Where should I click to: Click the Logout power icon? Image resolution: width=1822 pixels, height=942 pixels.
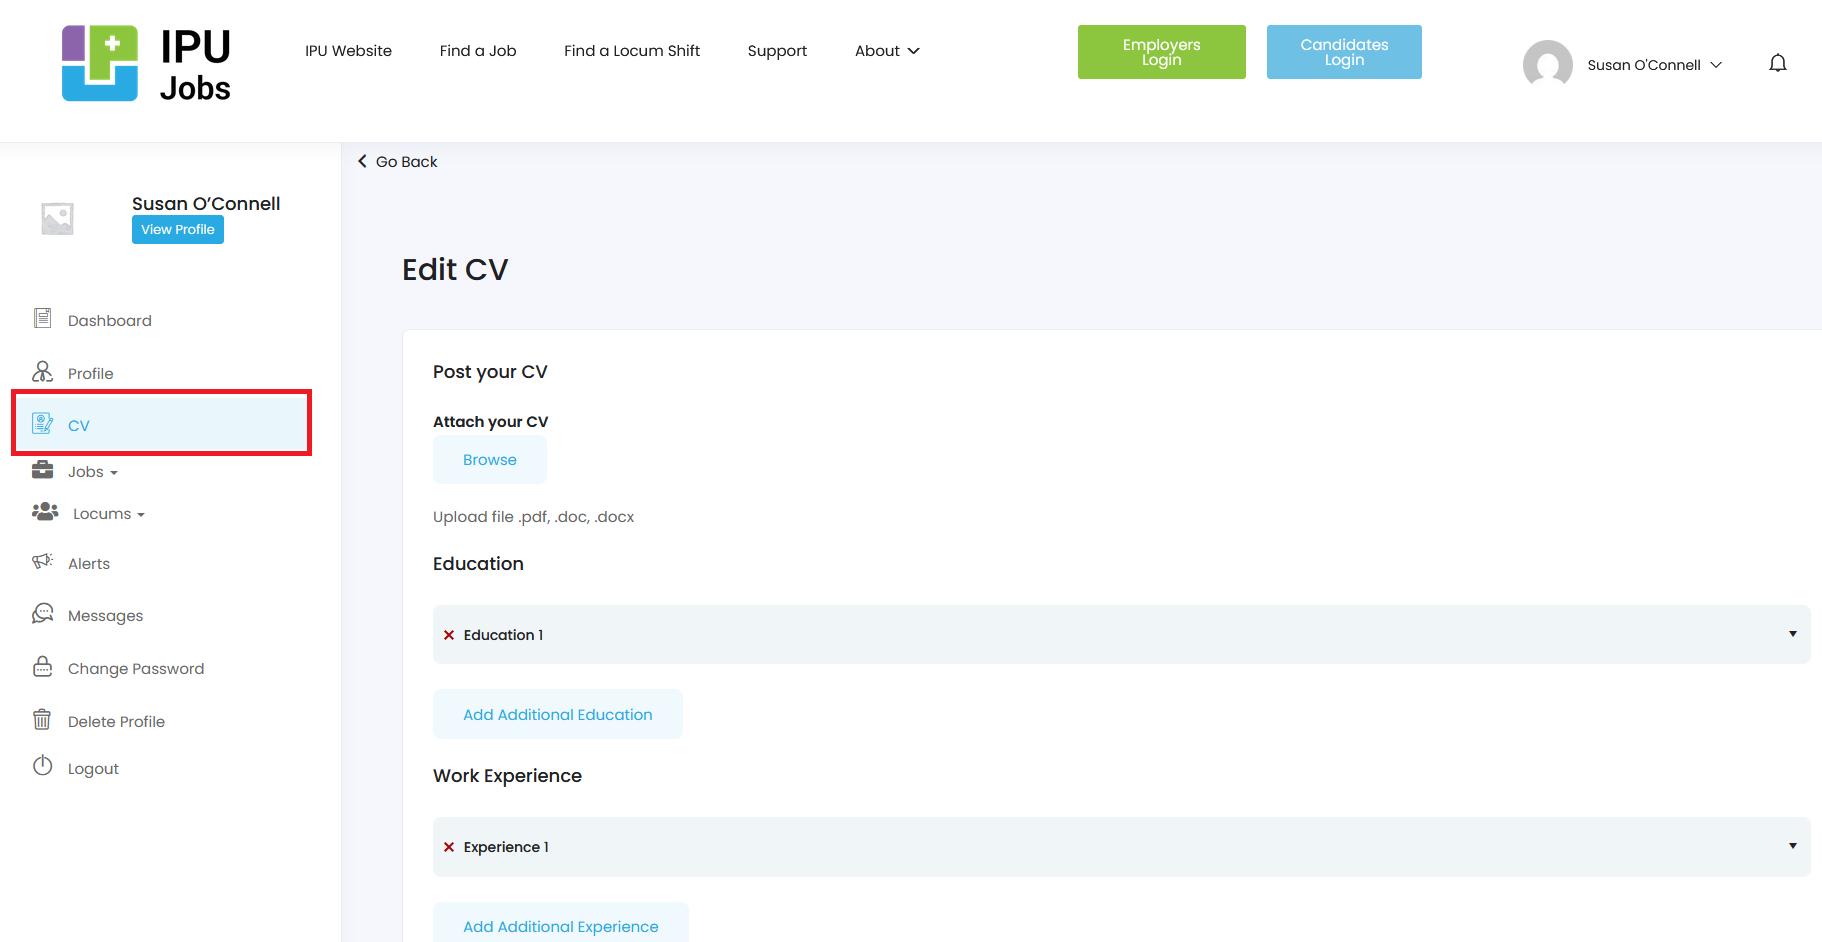point(42,767)
